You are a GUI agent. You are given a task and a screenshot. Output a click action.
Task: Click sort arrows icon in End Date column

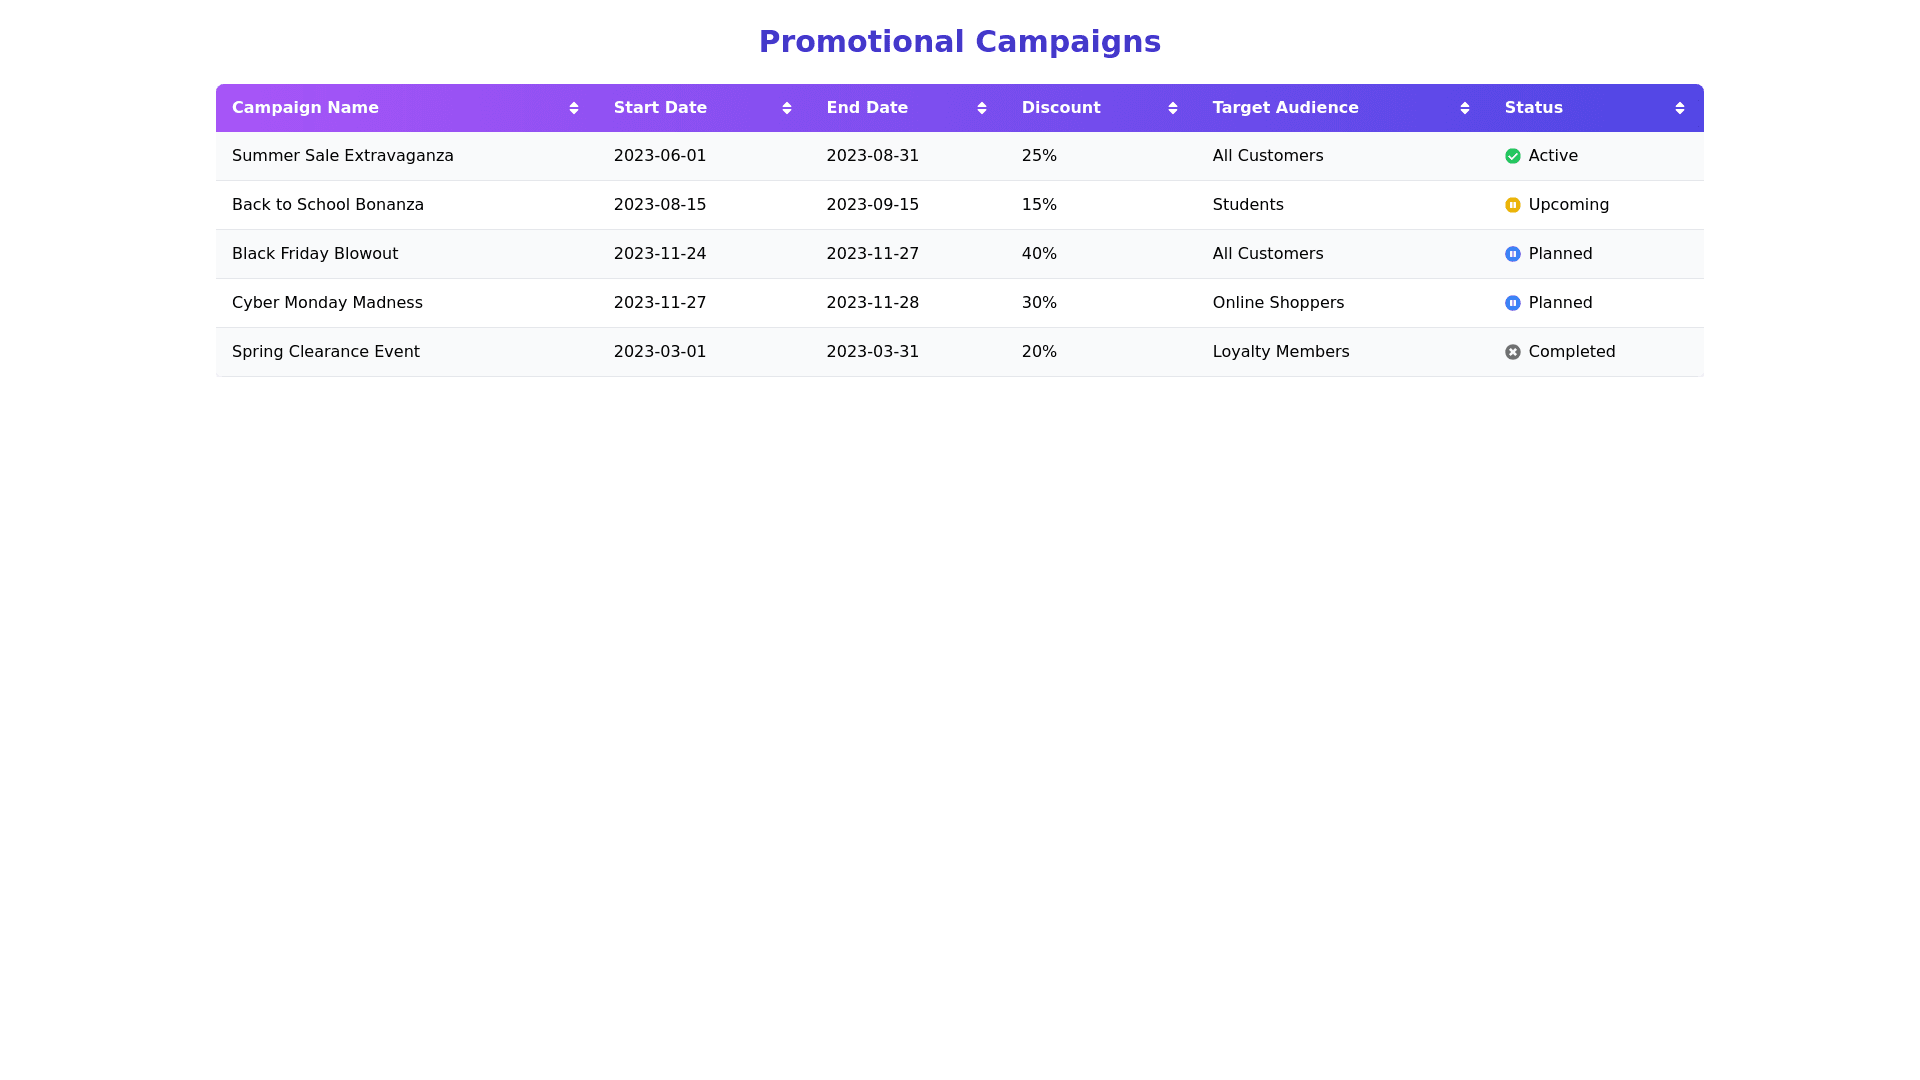pyautogui.click(x=982, y=108)
